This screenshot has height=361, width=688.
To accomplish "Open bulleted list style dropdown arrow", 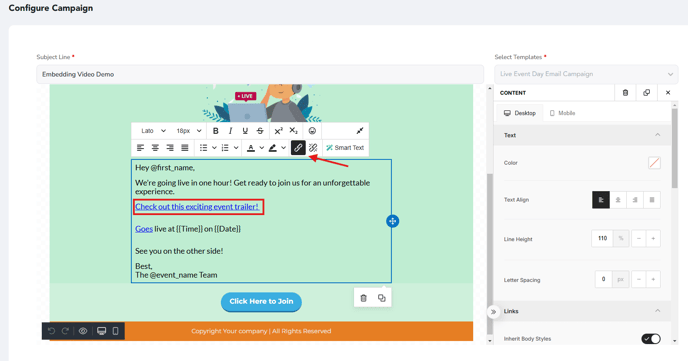I will [214, 148].
